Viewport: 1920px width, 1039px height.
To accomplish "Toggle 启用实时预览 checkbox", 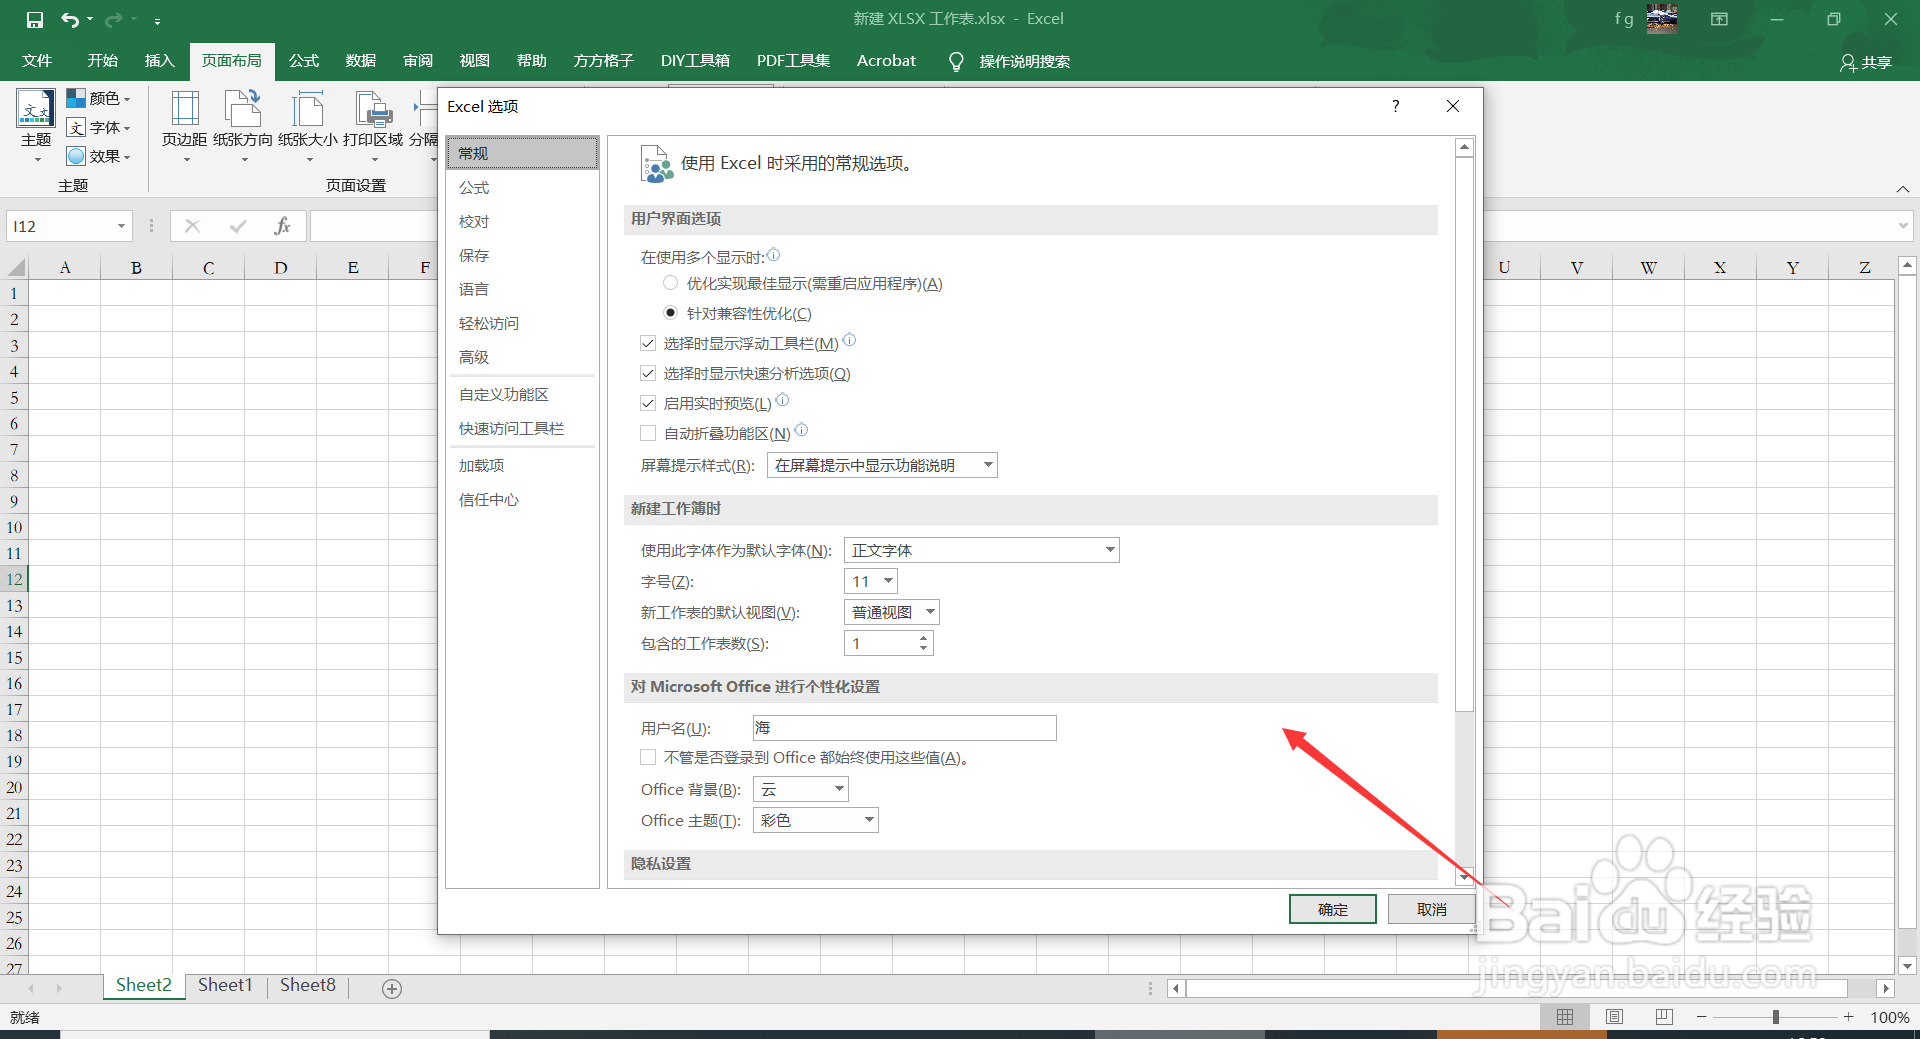I will tap(648, 403).
